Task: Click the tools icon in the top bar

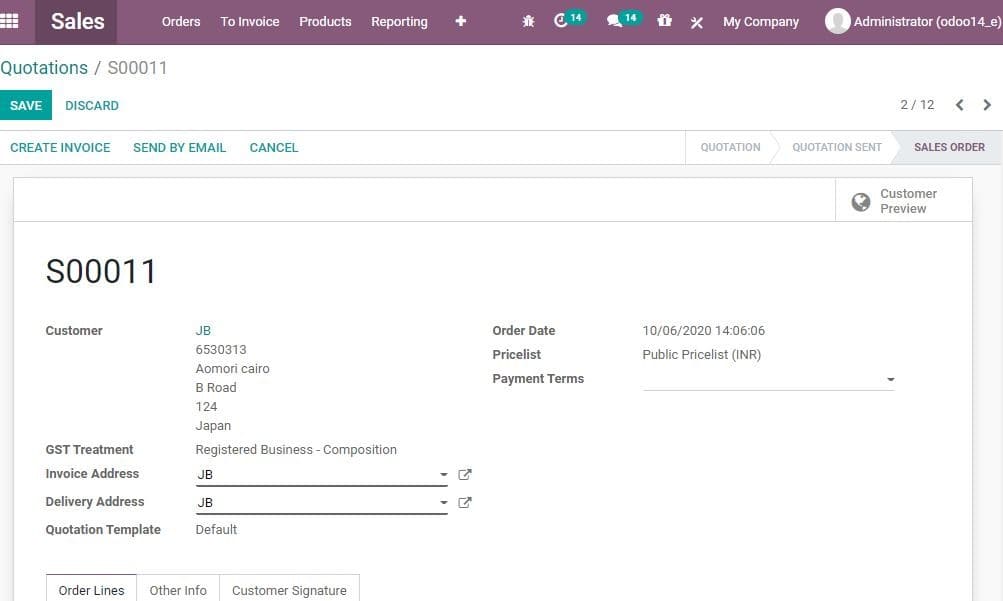Action: 697,21
